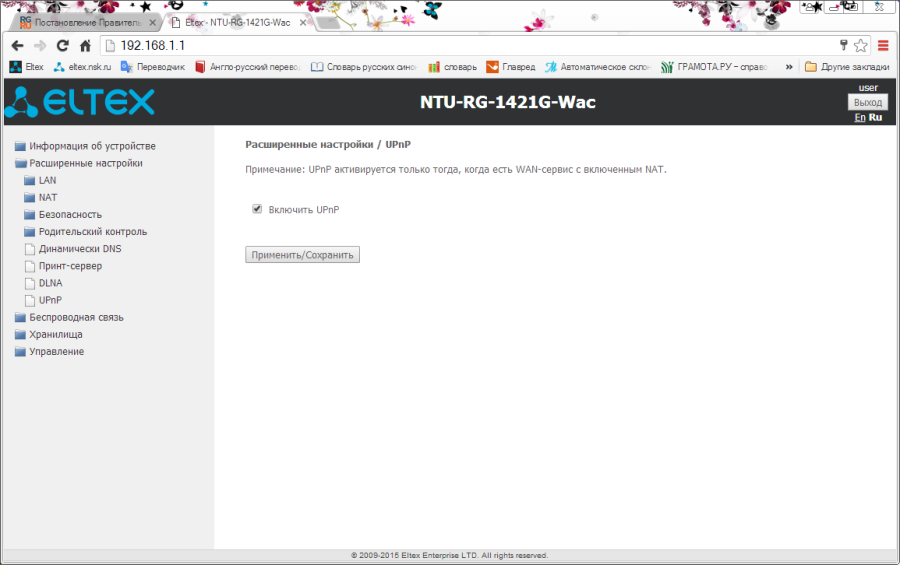
Task: Open the Eltex bookmark
Action: pos(27,67)
